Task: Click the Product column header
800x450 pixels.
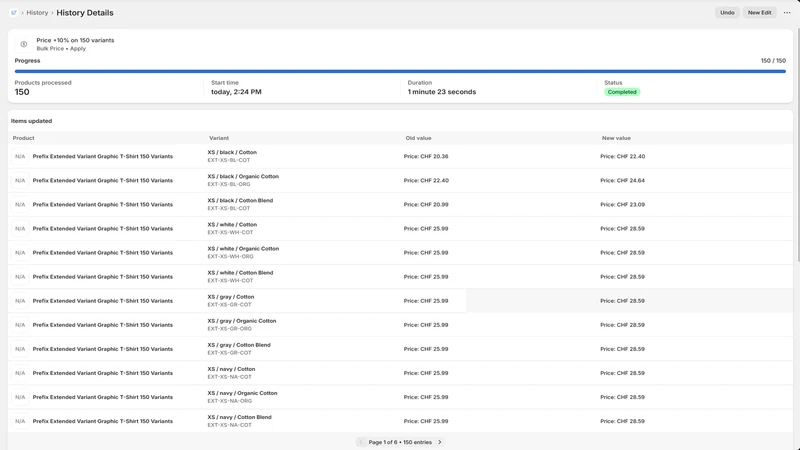Action: click(23, 138)
